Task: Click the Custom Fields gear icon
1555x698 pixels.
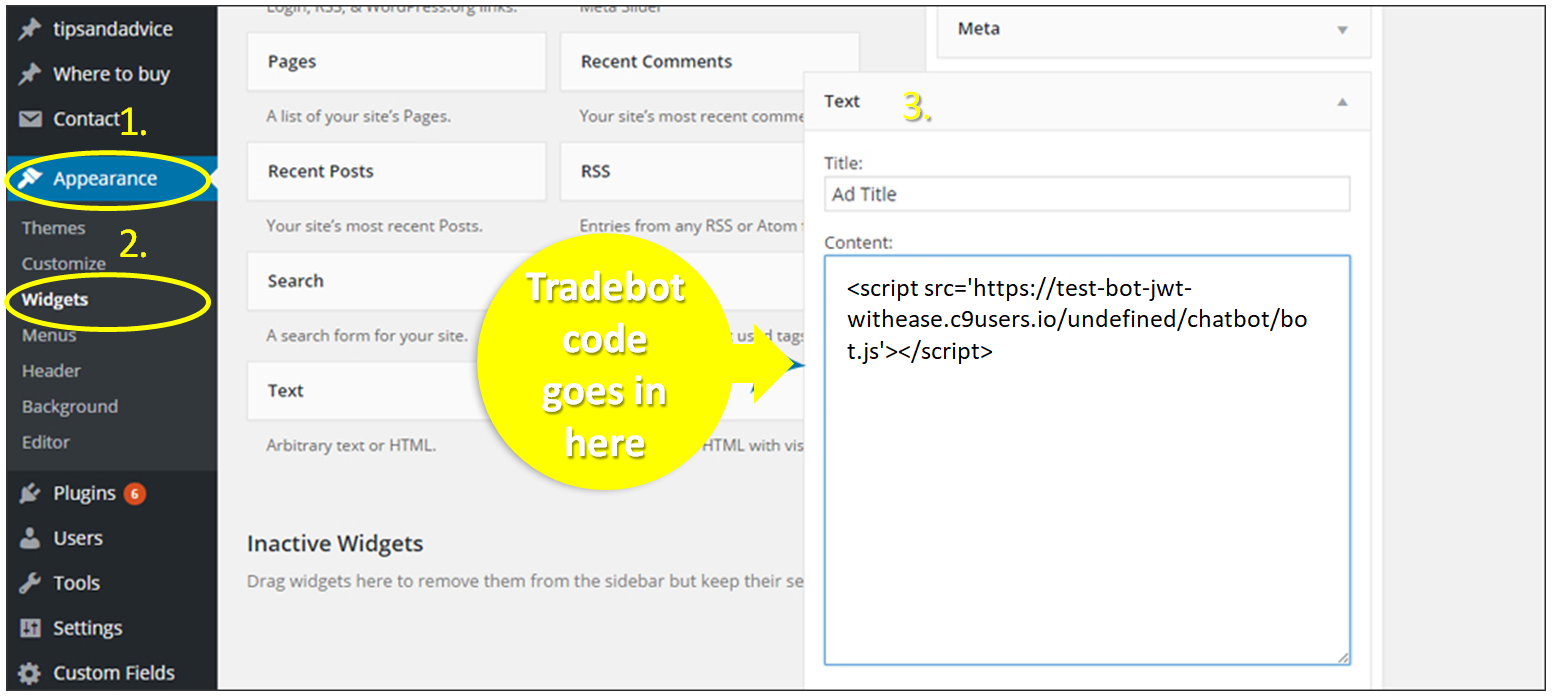Action: tap(30, 673)
